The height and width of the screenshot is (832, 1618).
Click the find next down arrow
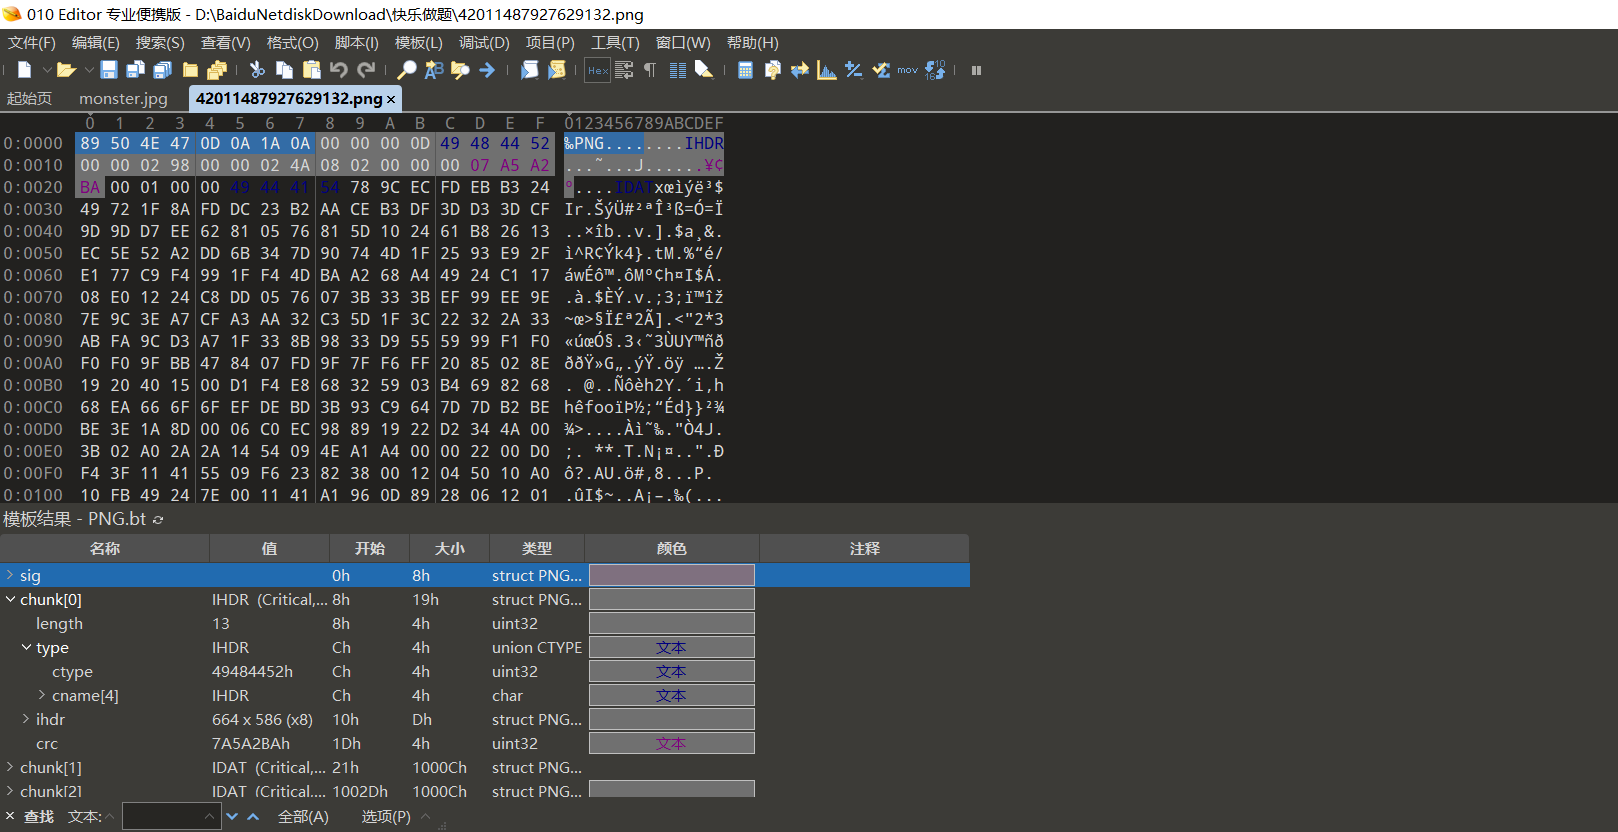click(232, 817)
